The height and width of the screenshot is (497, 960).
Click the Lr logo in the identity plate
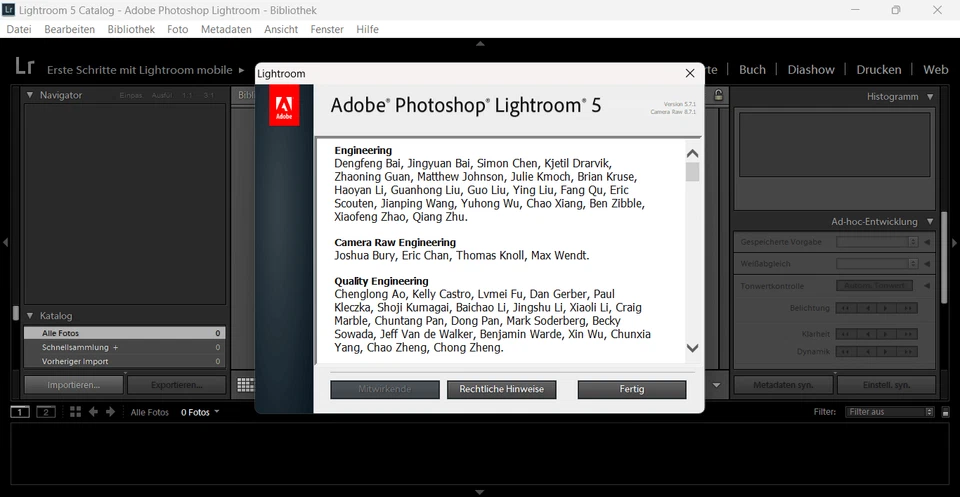click(x=24, y=66)
